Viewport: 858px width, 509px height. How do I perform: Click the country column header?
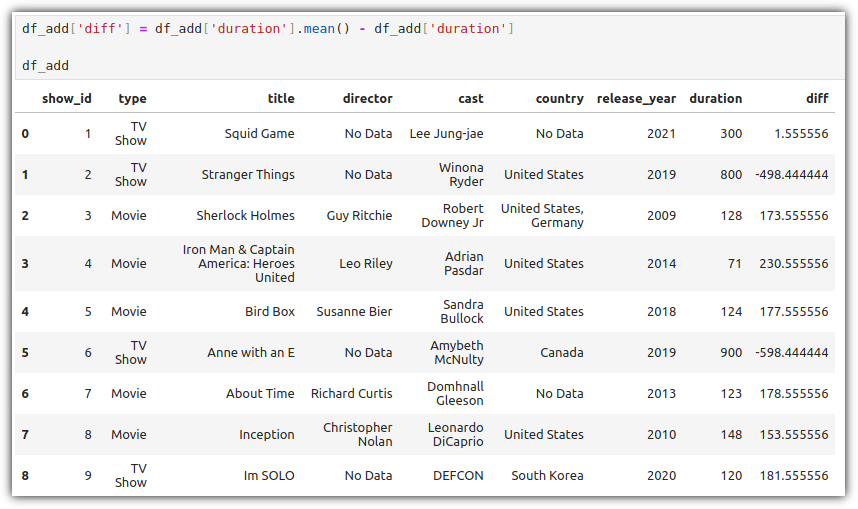[x=559, y=99]
